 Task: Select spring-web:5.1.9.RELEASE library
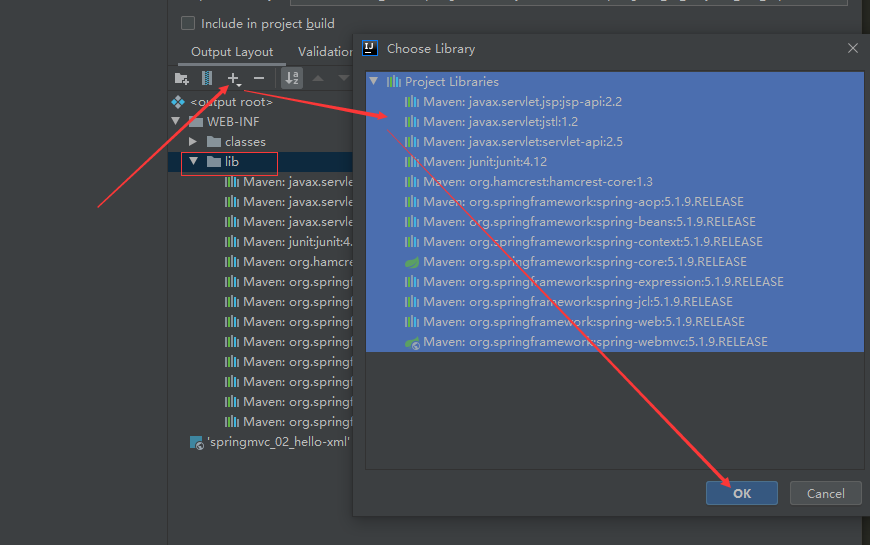(x=584, y=321)
